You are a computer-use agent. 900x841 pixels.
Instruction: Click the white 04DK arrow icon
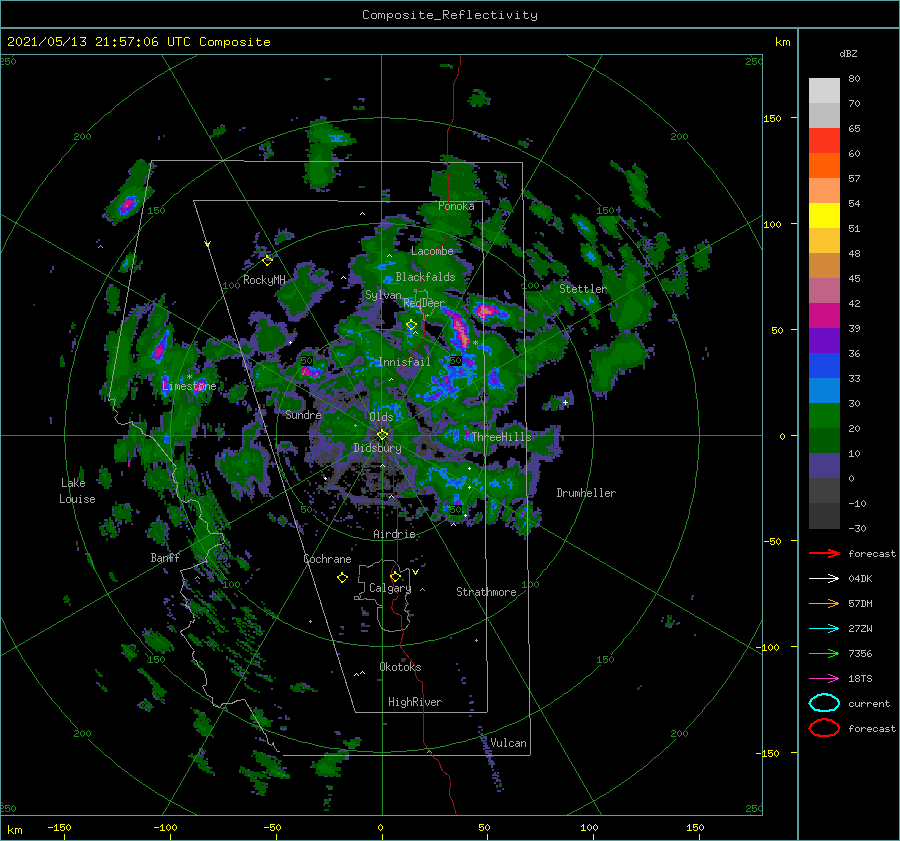[824, 579]
